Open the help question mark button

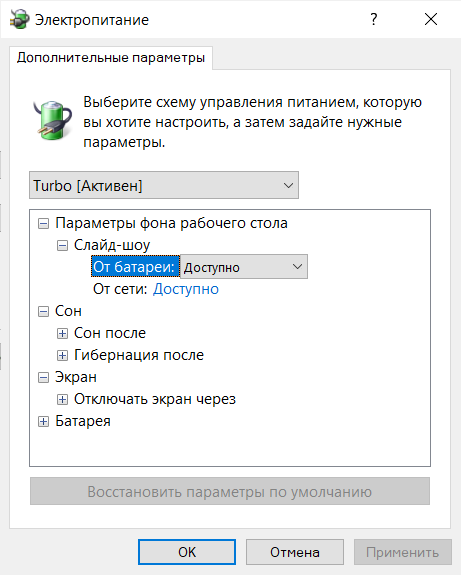coord(373,19)
